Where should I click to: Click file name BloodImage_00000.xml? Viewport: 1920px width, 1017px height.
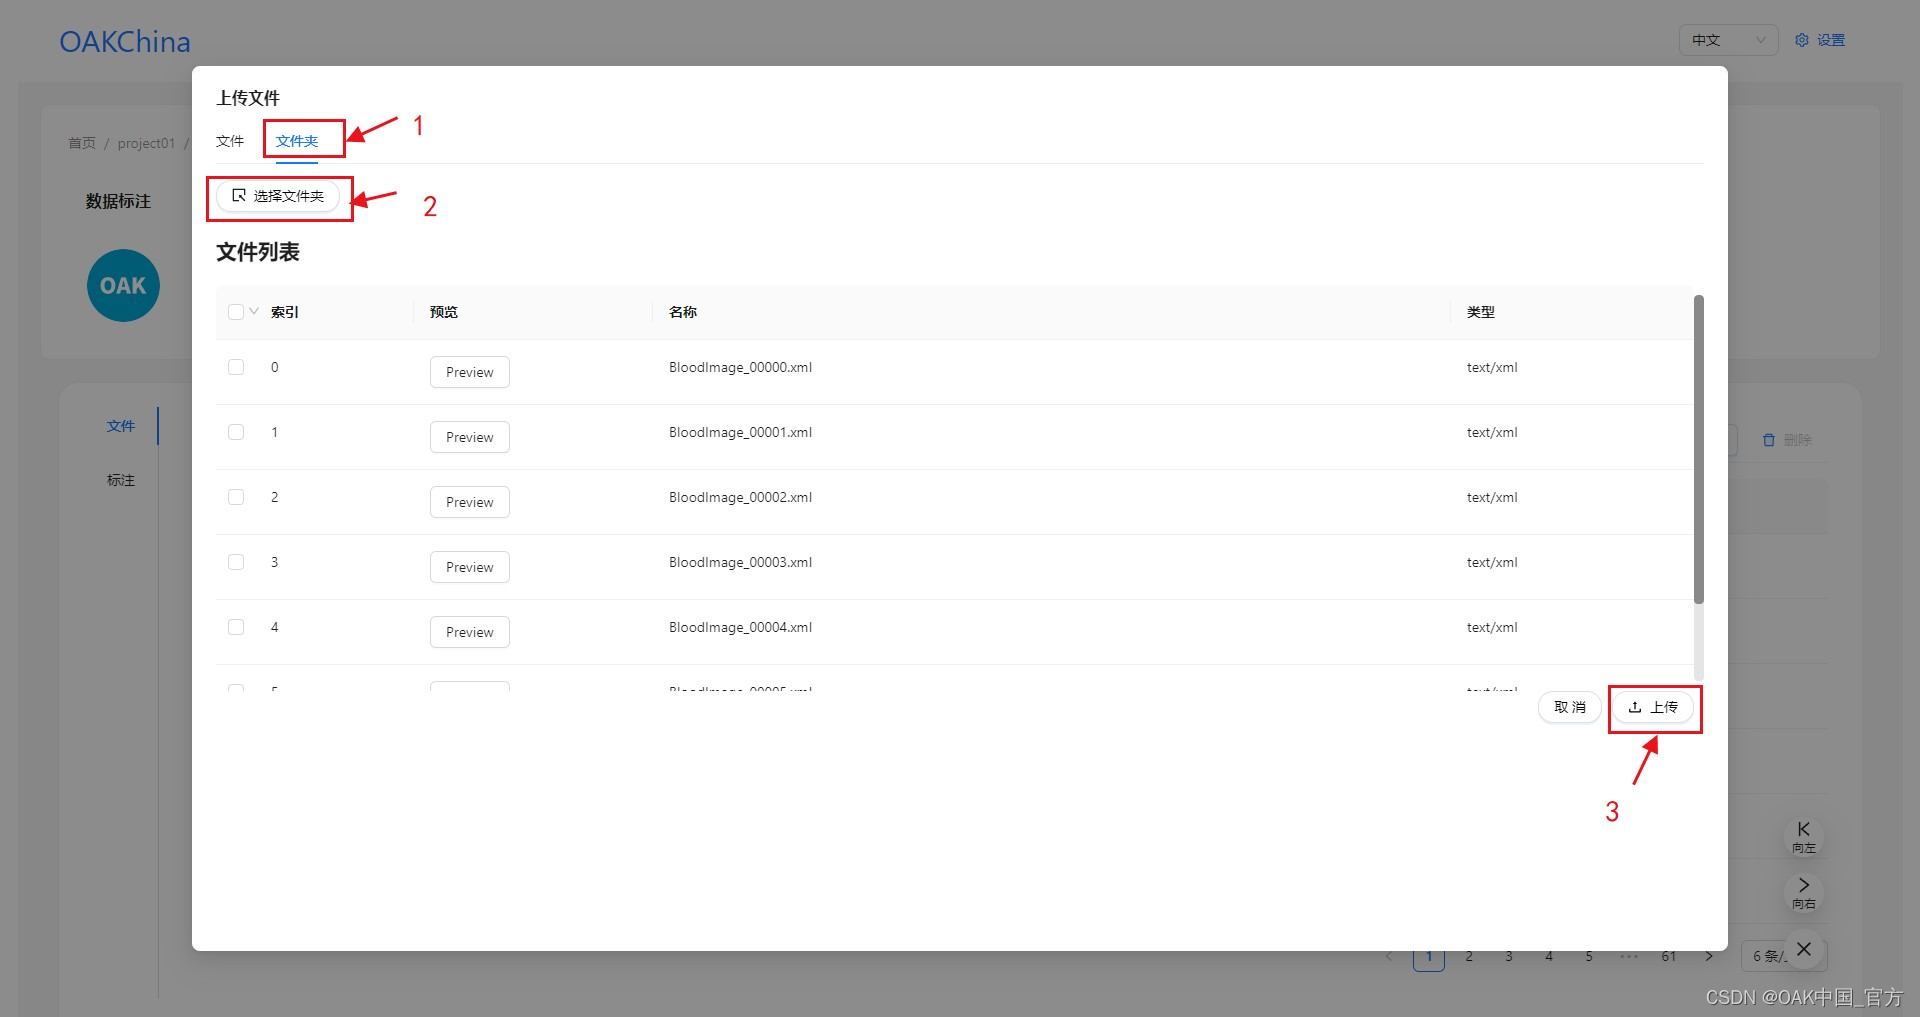click(740, 367)
